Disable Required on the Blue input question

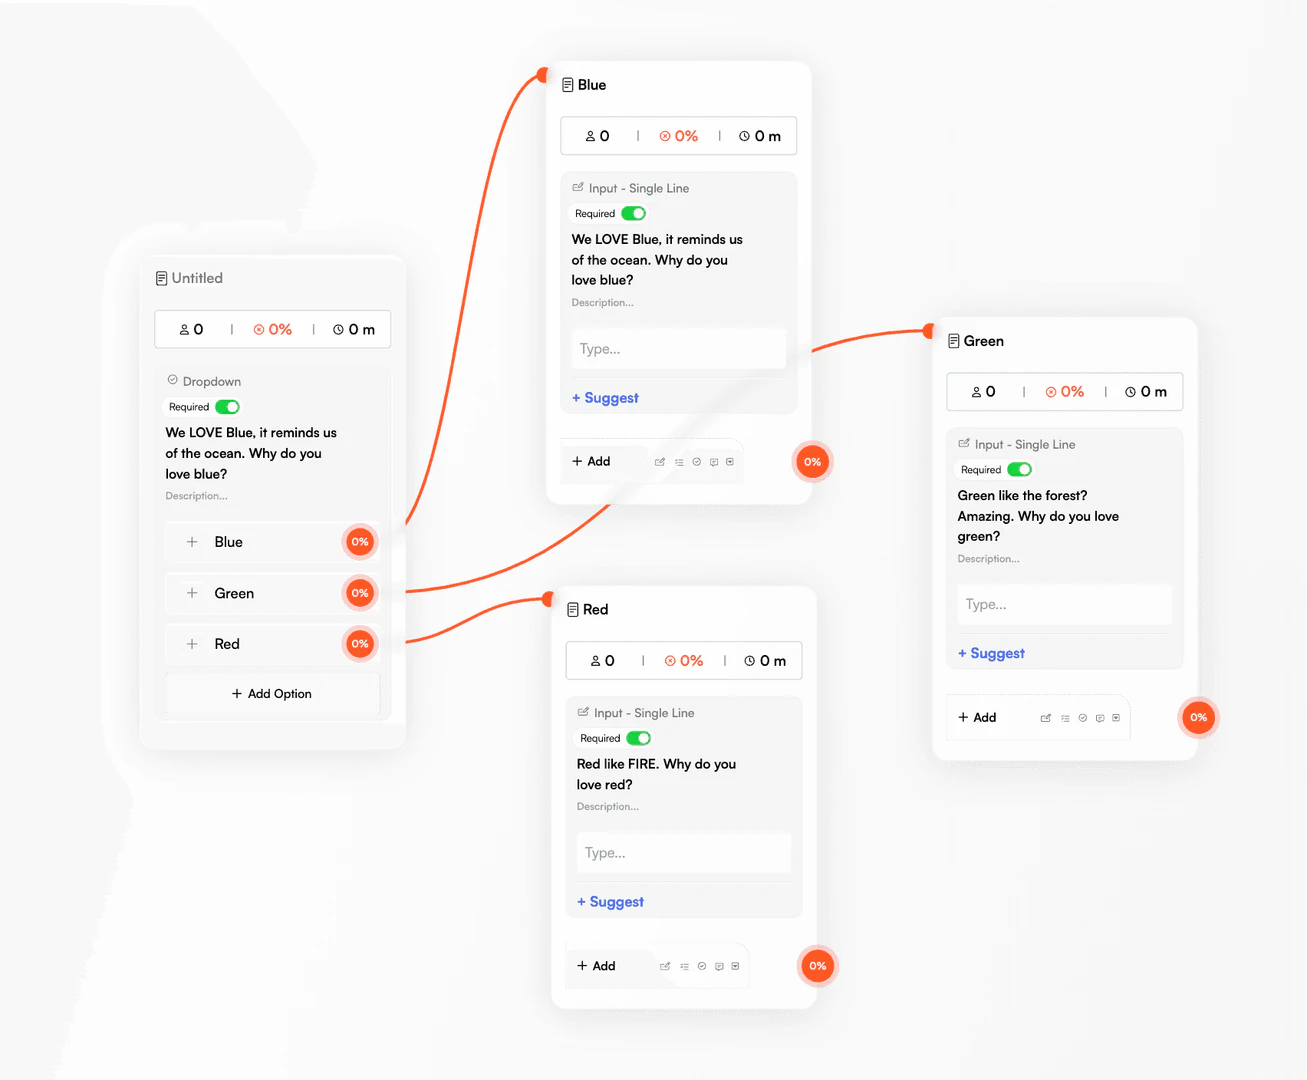pyautogui.click(x=633, y=213)
